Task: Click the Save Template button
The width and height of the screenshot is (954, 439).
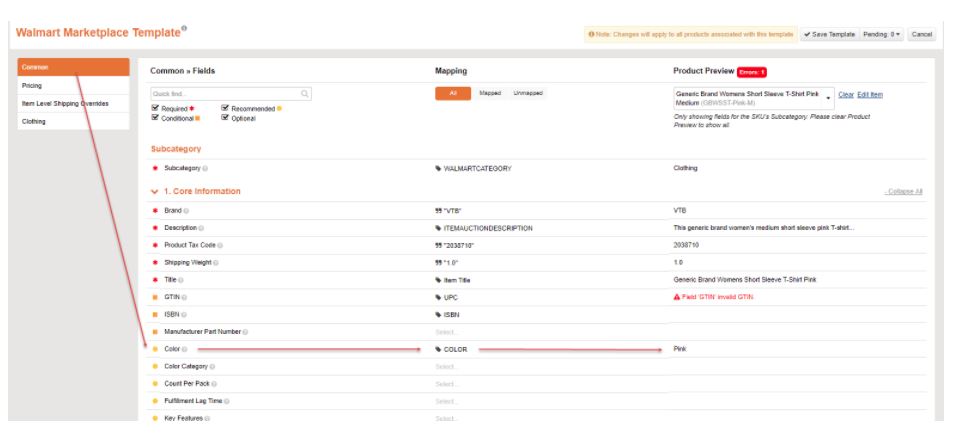Action: point(828,34)
